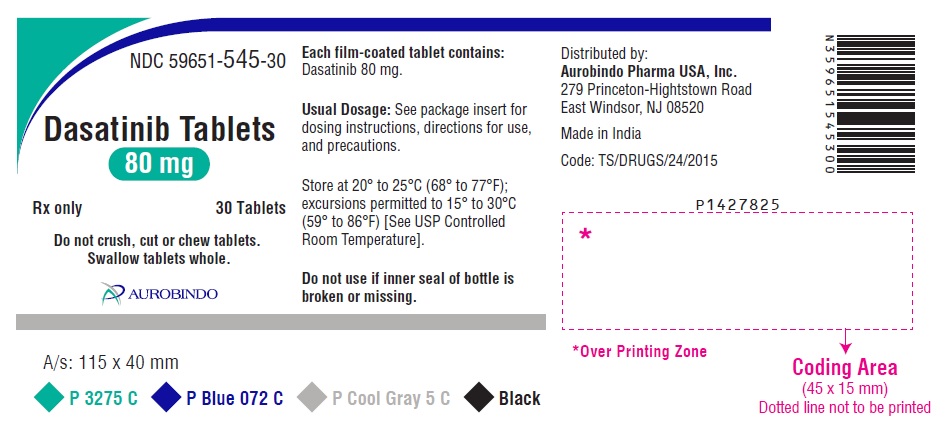Click the teal 80 mg dosage badge
This screenshot has height=442, width=947.
pos(160,162)
